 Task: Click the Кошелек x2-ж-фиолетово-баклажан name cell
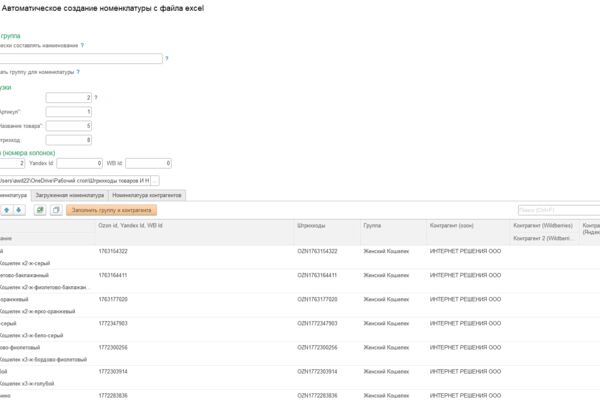(47, 287)
